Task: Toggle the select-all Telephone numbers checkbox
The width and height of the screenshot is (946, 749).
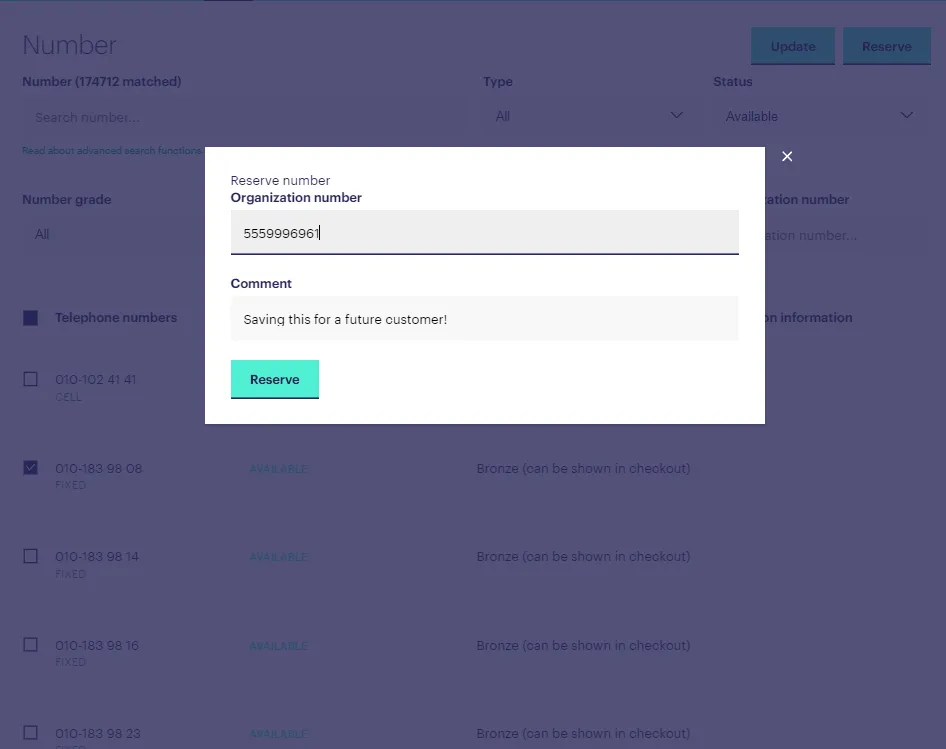Action: click(x=30, y=317)
